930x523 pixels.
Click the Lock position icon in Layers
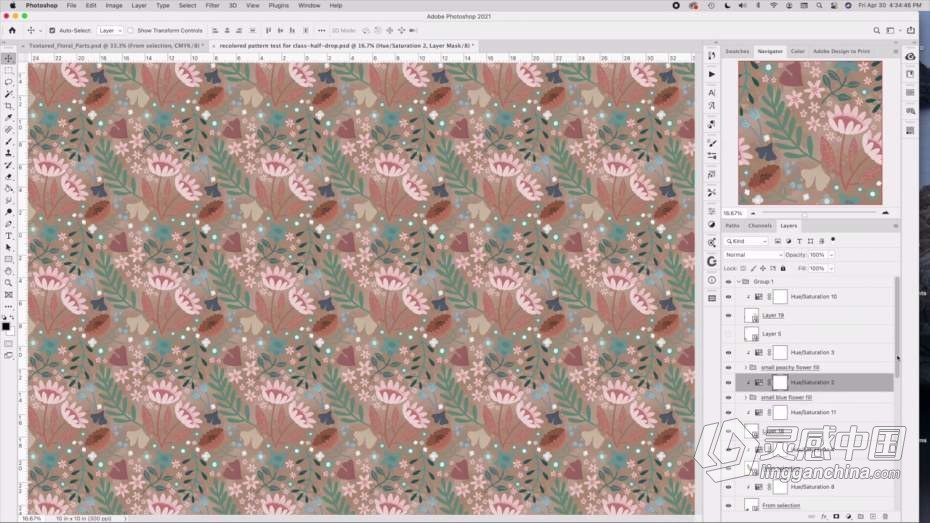763,269
